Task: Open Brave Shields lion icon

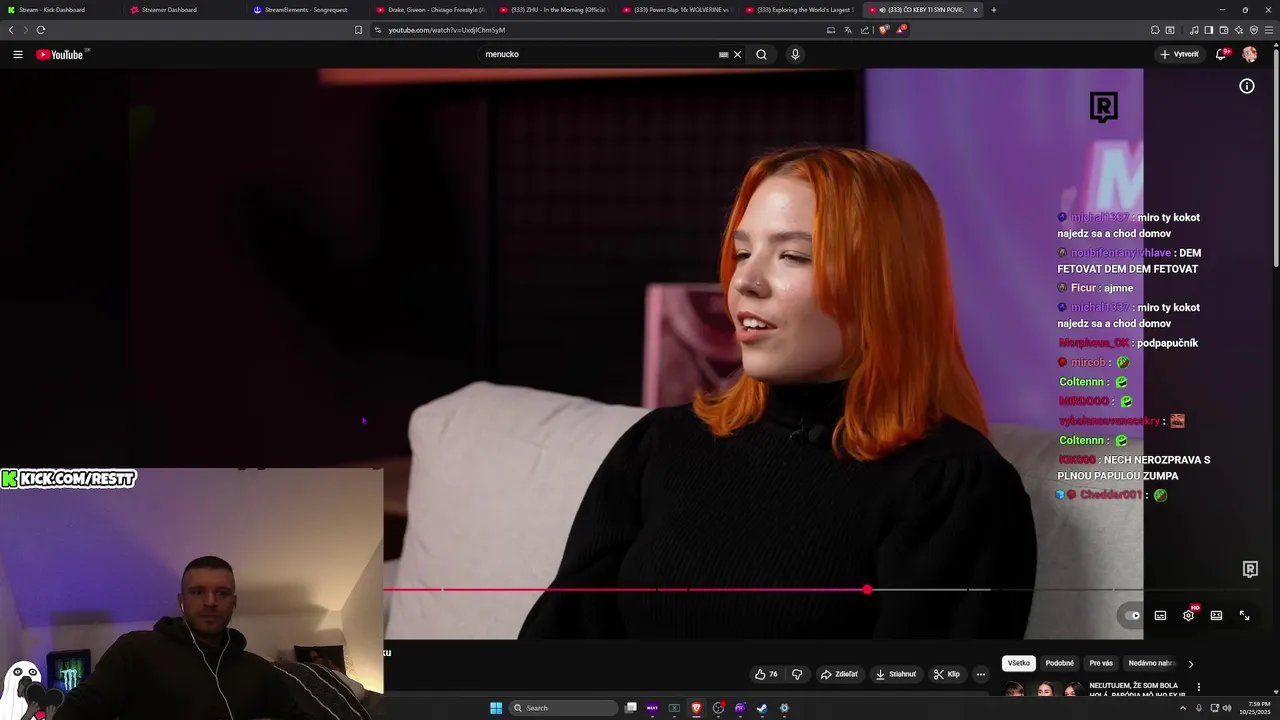Action: (x=883, y=30)
